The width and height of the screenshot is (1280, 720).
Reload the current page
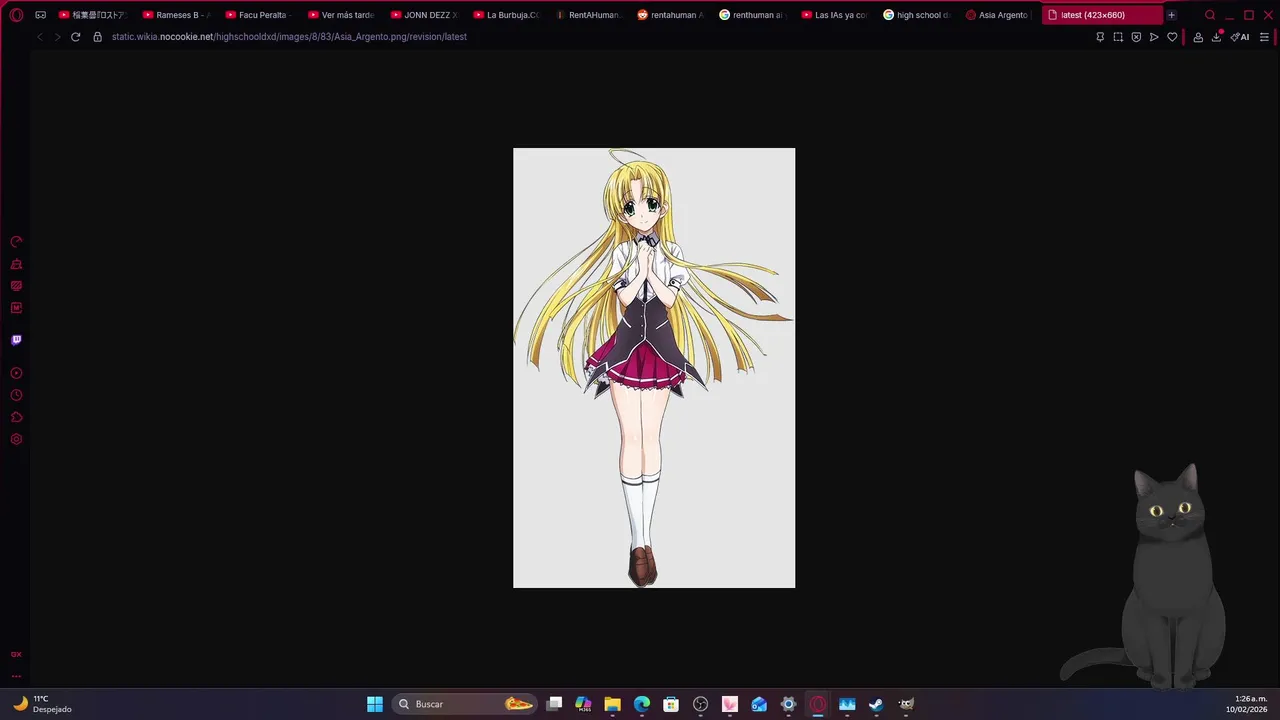75,37
